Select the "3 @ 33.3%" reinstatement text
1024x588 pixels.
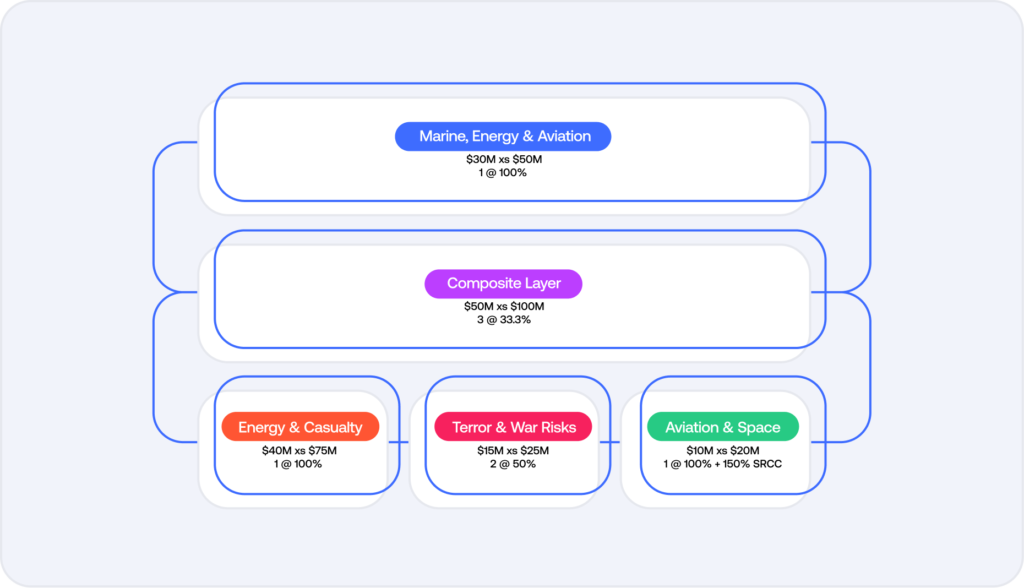point(503,319)
